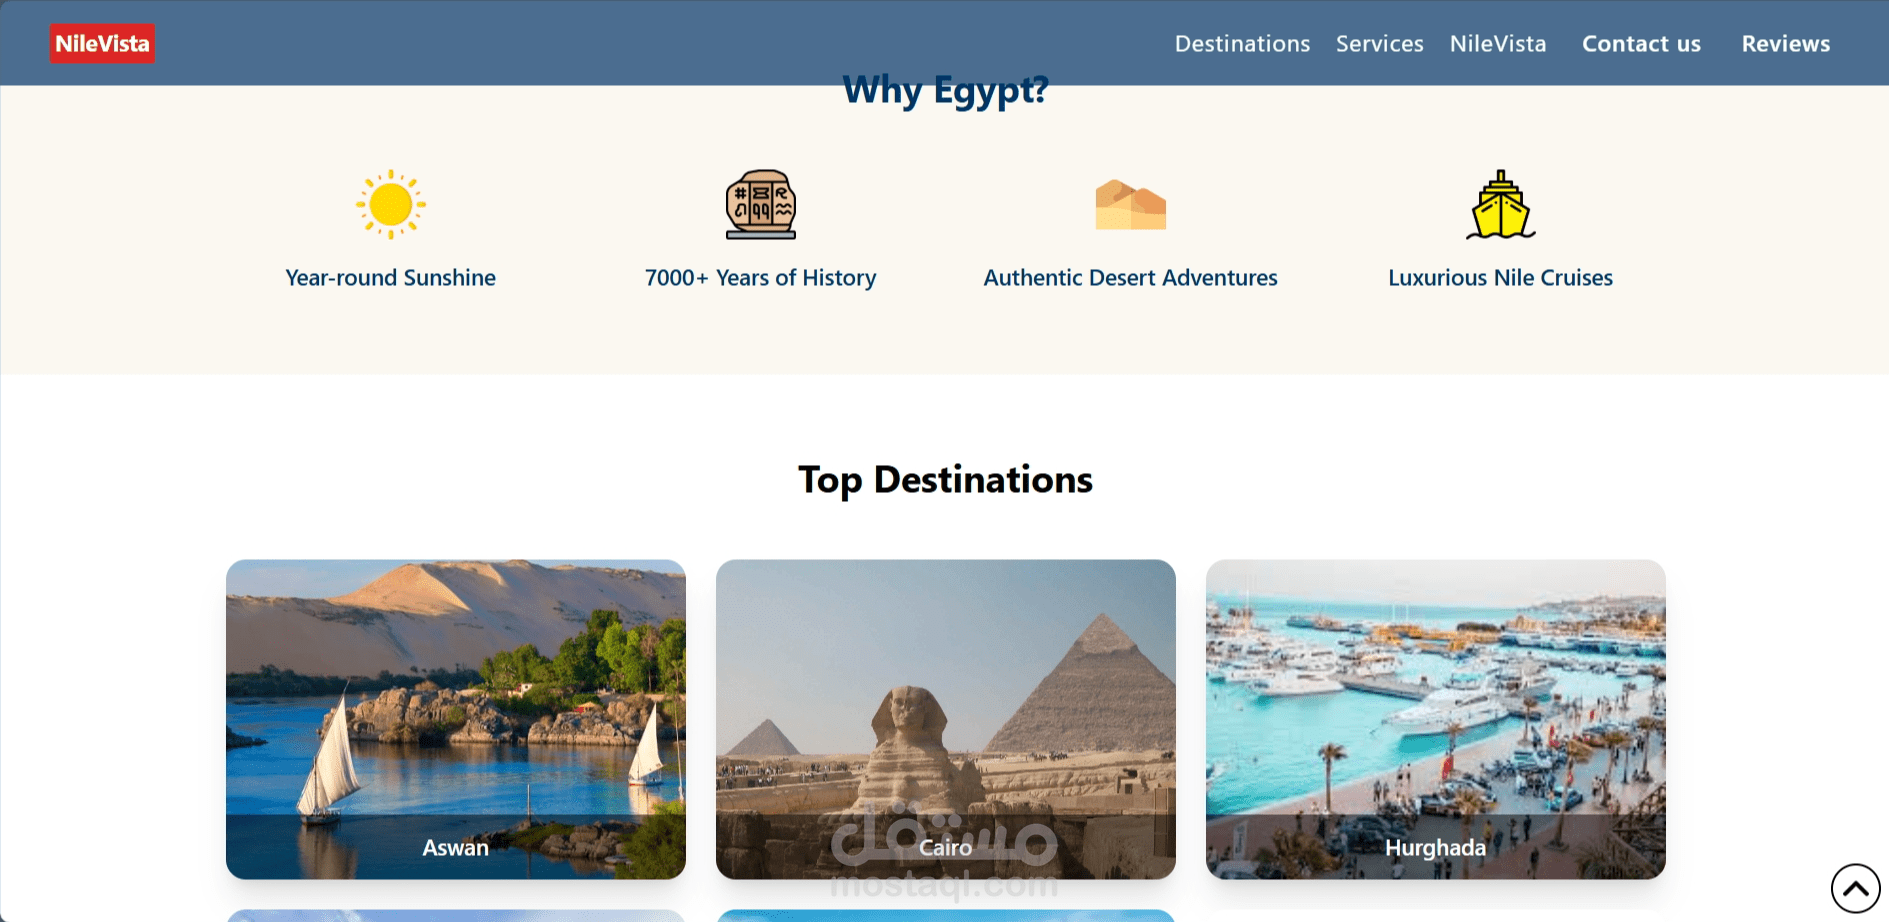Click the NileVista red logo
Screen dimensions: 1889x922
point(103,44)
